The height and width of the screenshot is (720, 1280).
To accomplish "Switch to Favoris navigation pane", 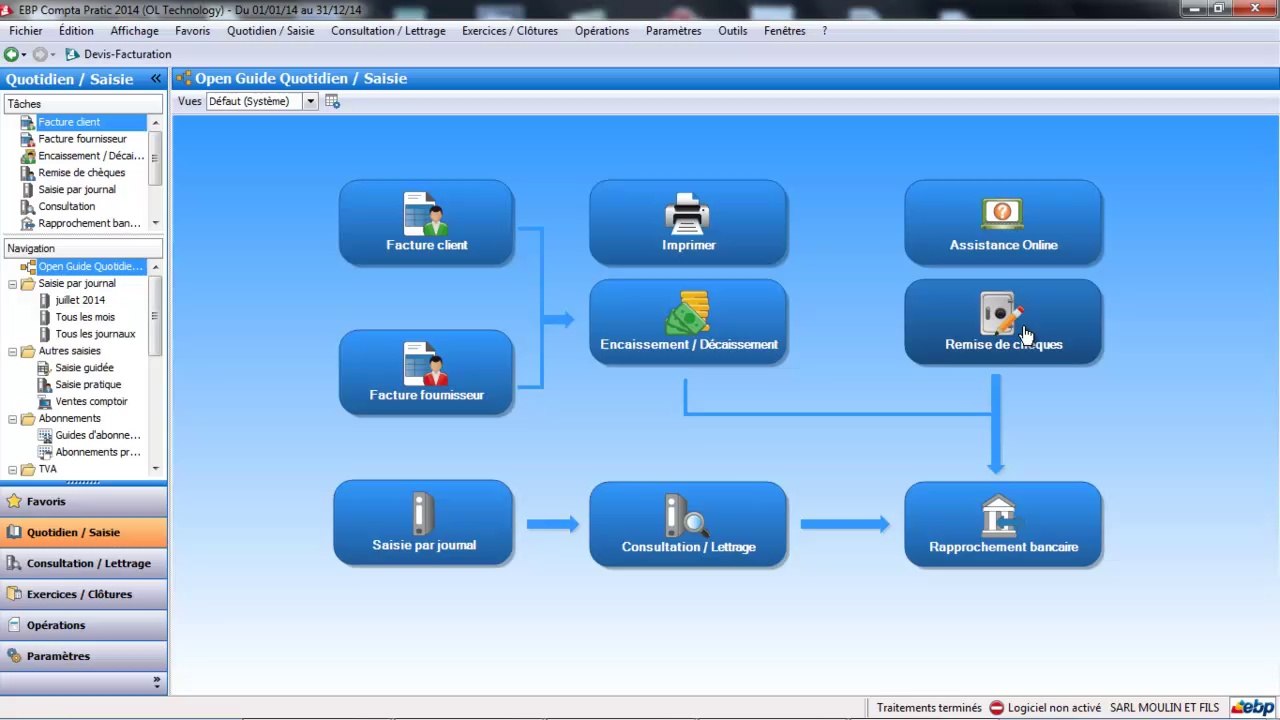I will [x=84, y=502].
